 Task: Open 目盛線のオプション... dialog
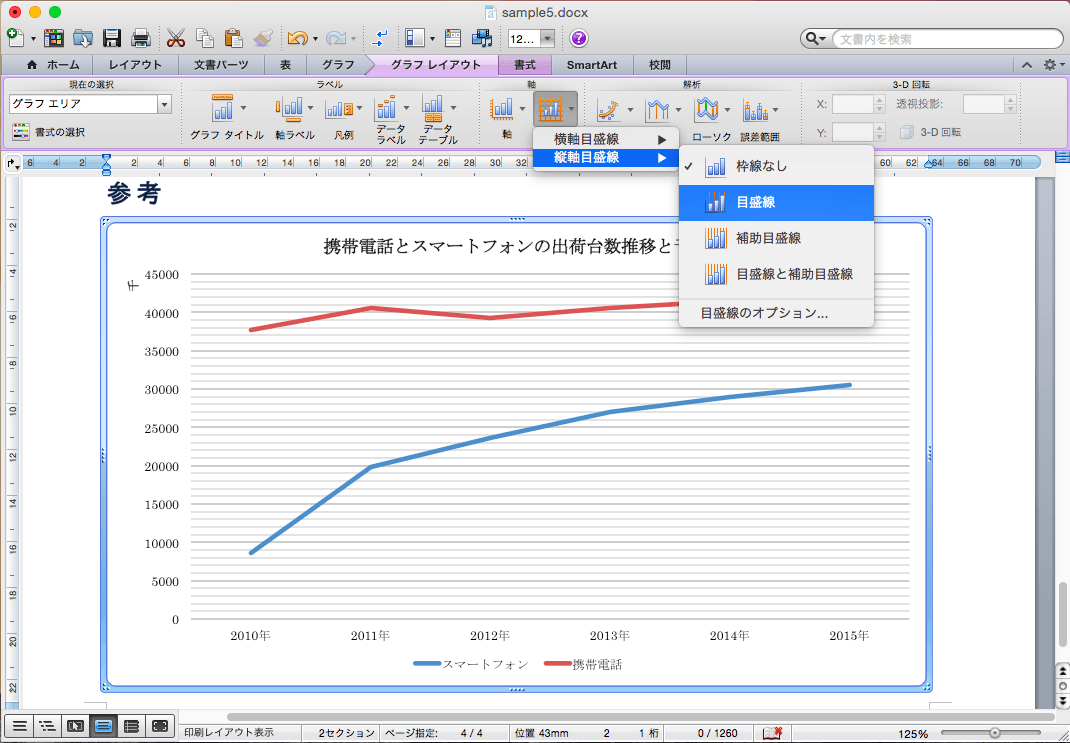[x=777, y=313]
